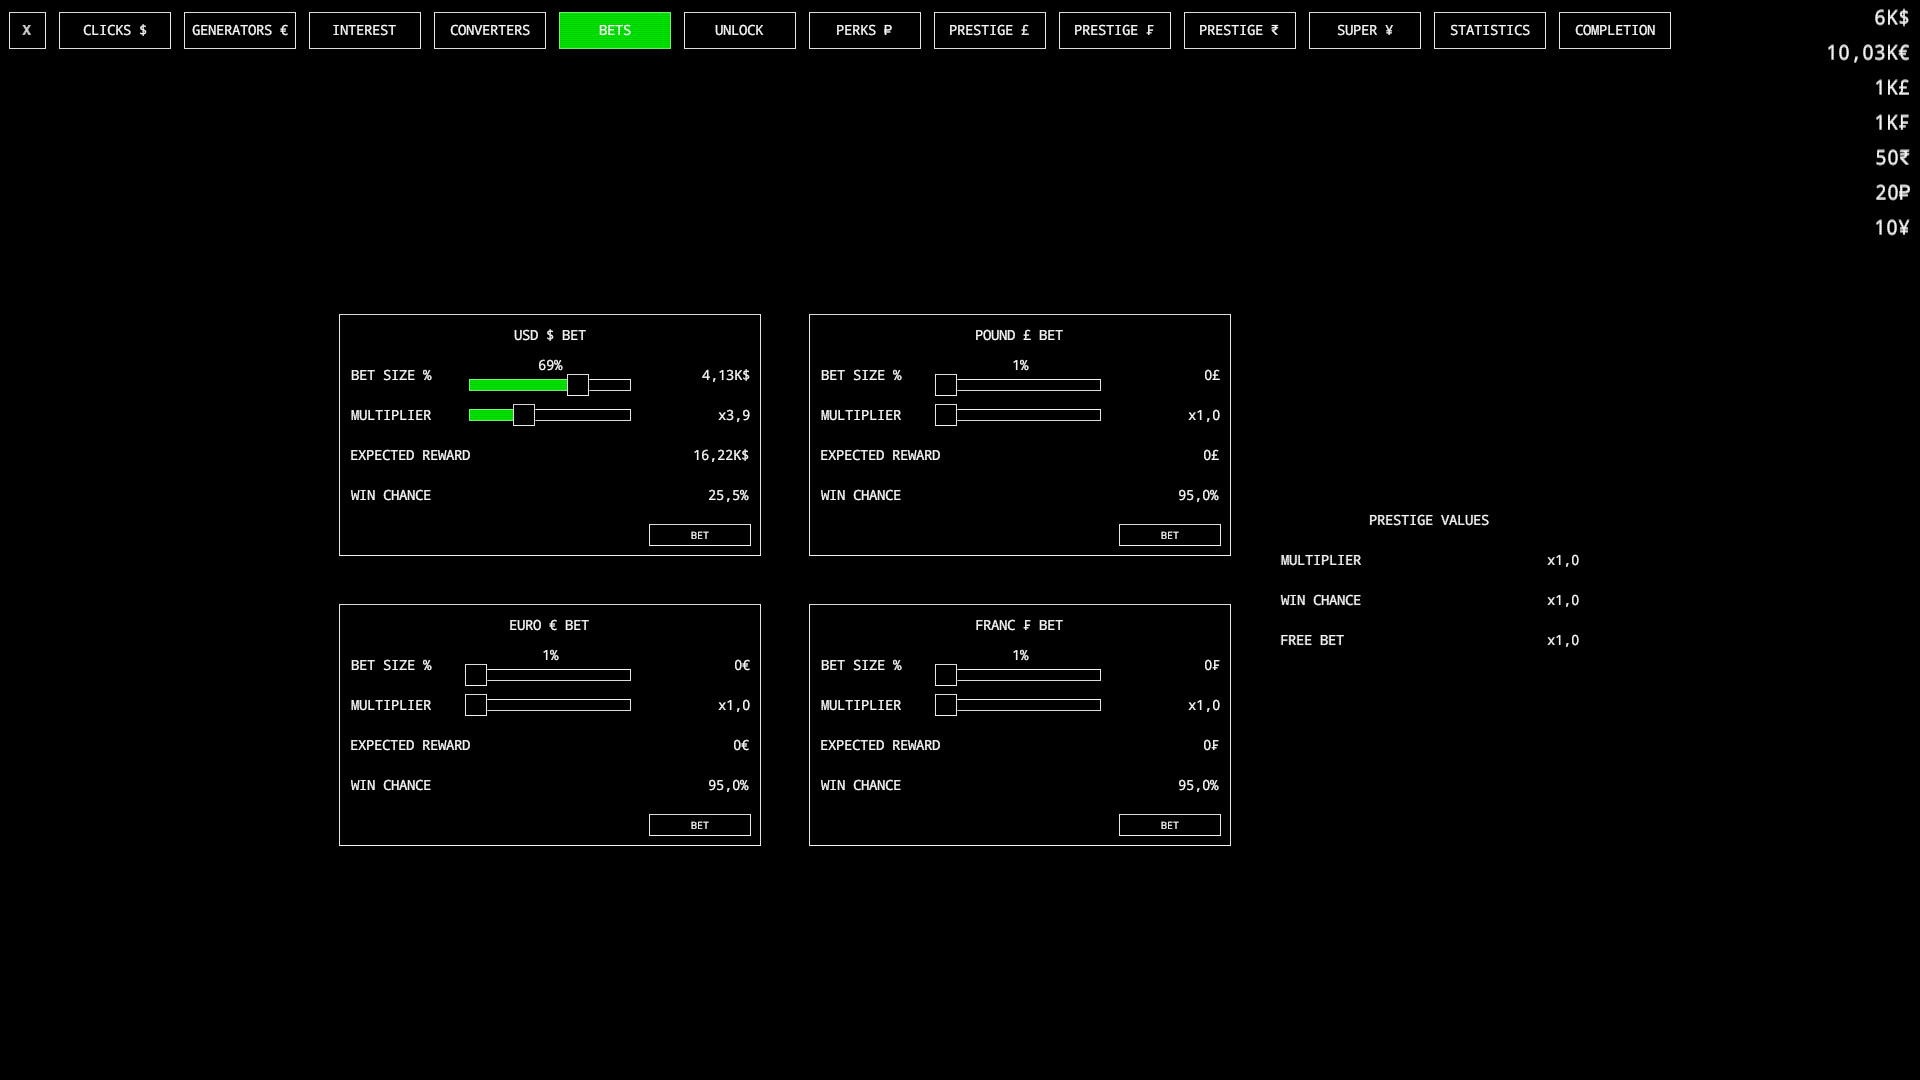The width and height of the screenshot is (1920, 1080).
Task: Click the X button top-left
Action: click(26, 30)
